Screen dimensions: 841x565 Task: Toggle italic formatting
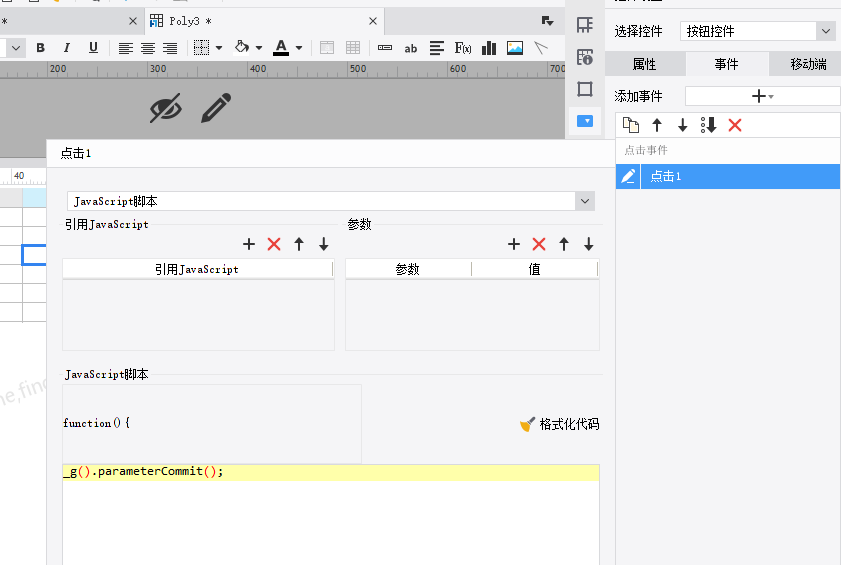pyautogui.click(x=67, y=48)
